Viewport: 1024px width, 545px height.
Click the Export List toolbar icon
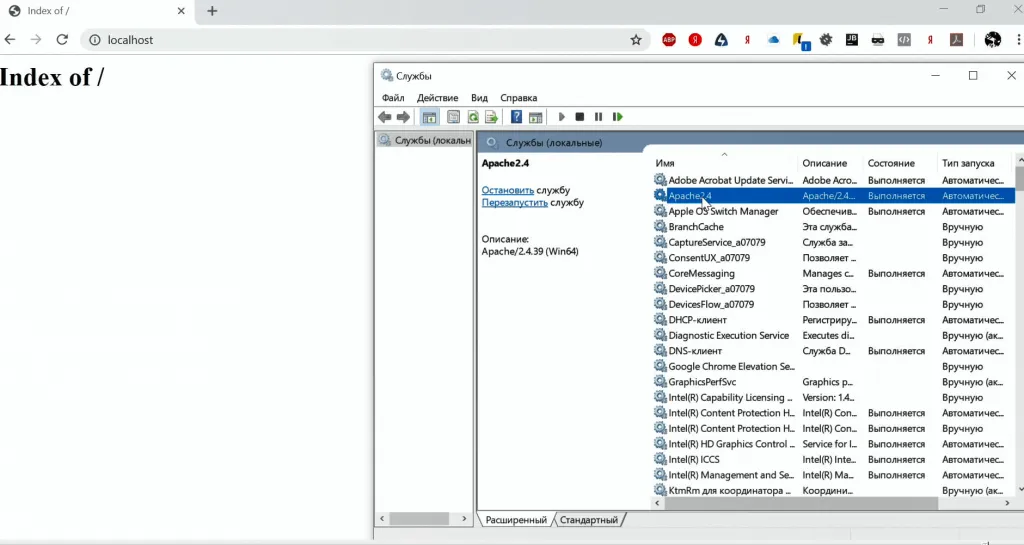point(491,117)
